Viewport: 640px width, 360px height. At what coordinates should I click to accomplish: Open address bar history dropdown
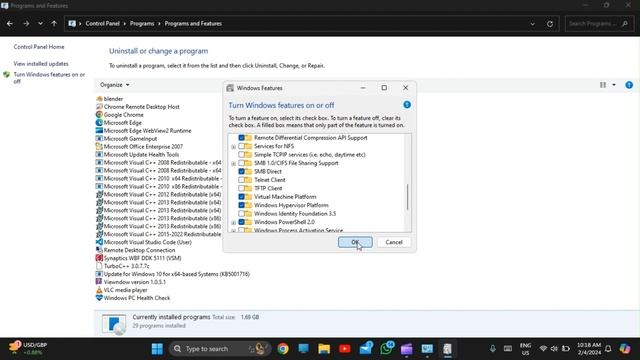click(532, 24)
